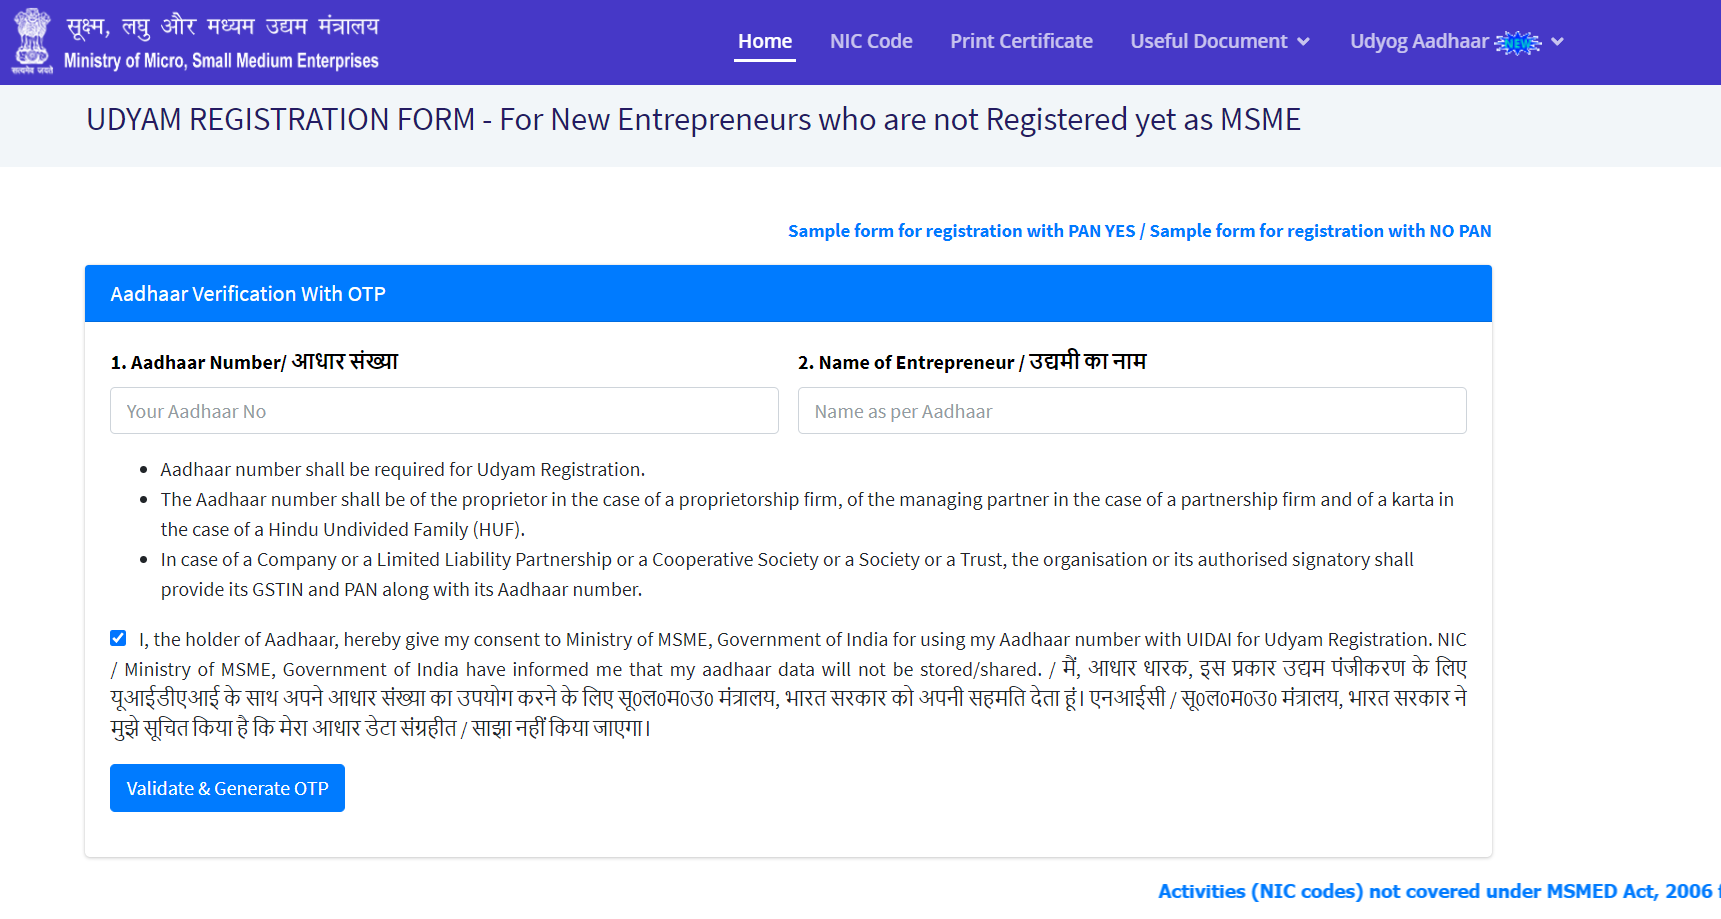Open the Udyog Aadhaar menu
This screenshot has width=1721, height=919.
(1418, 42)
